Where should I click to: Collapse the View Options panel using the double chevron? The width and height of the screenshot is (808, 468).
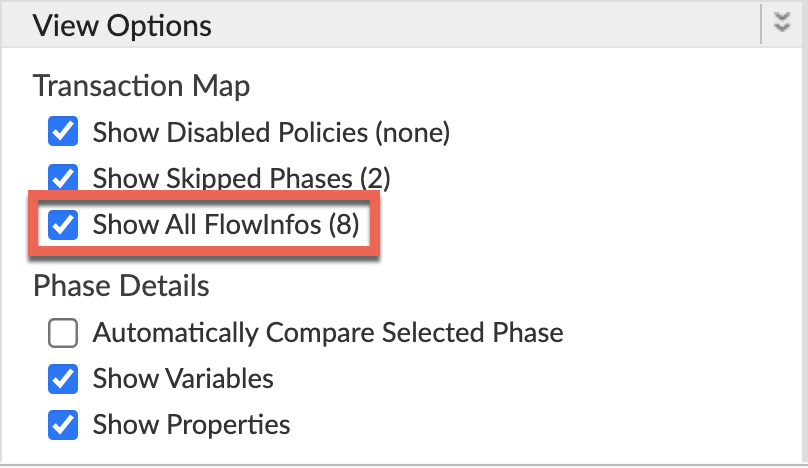pos(783,24)
